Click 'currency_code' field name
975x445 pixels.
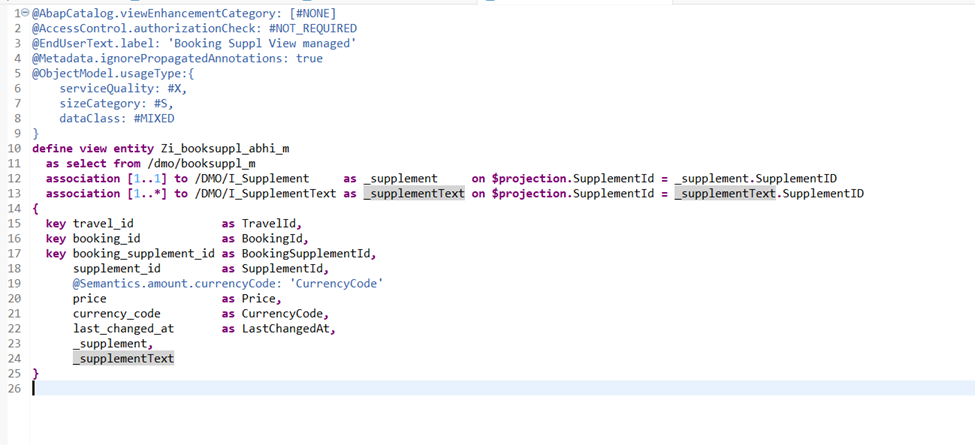point(116,314)
